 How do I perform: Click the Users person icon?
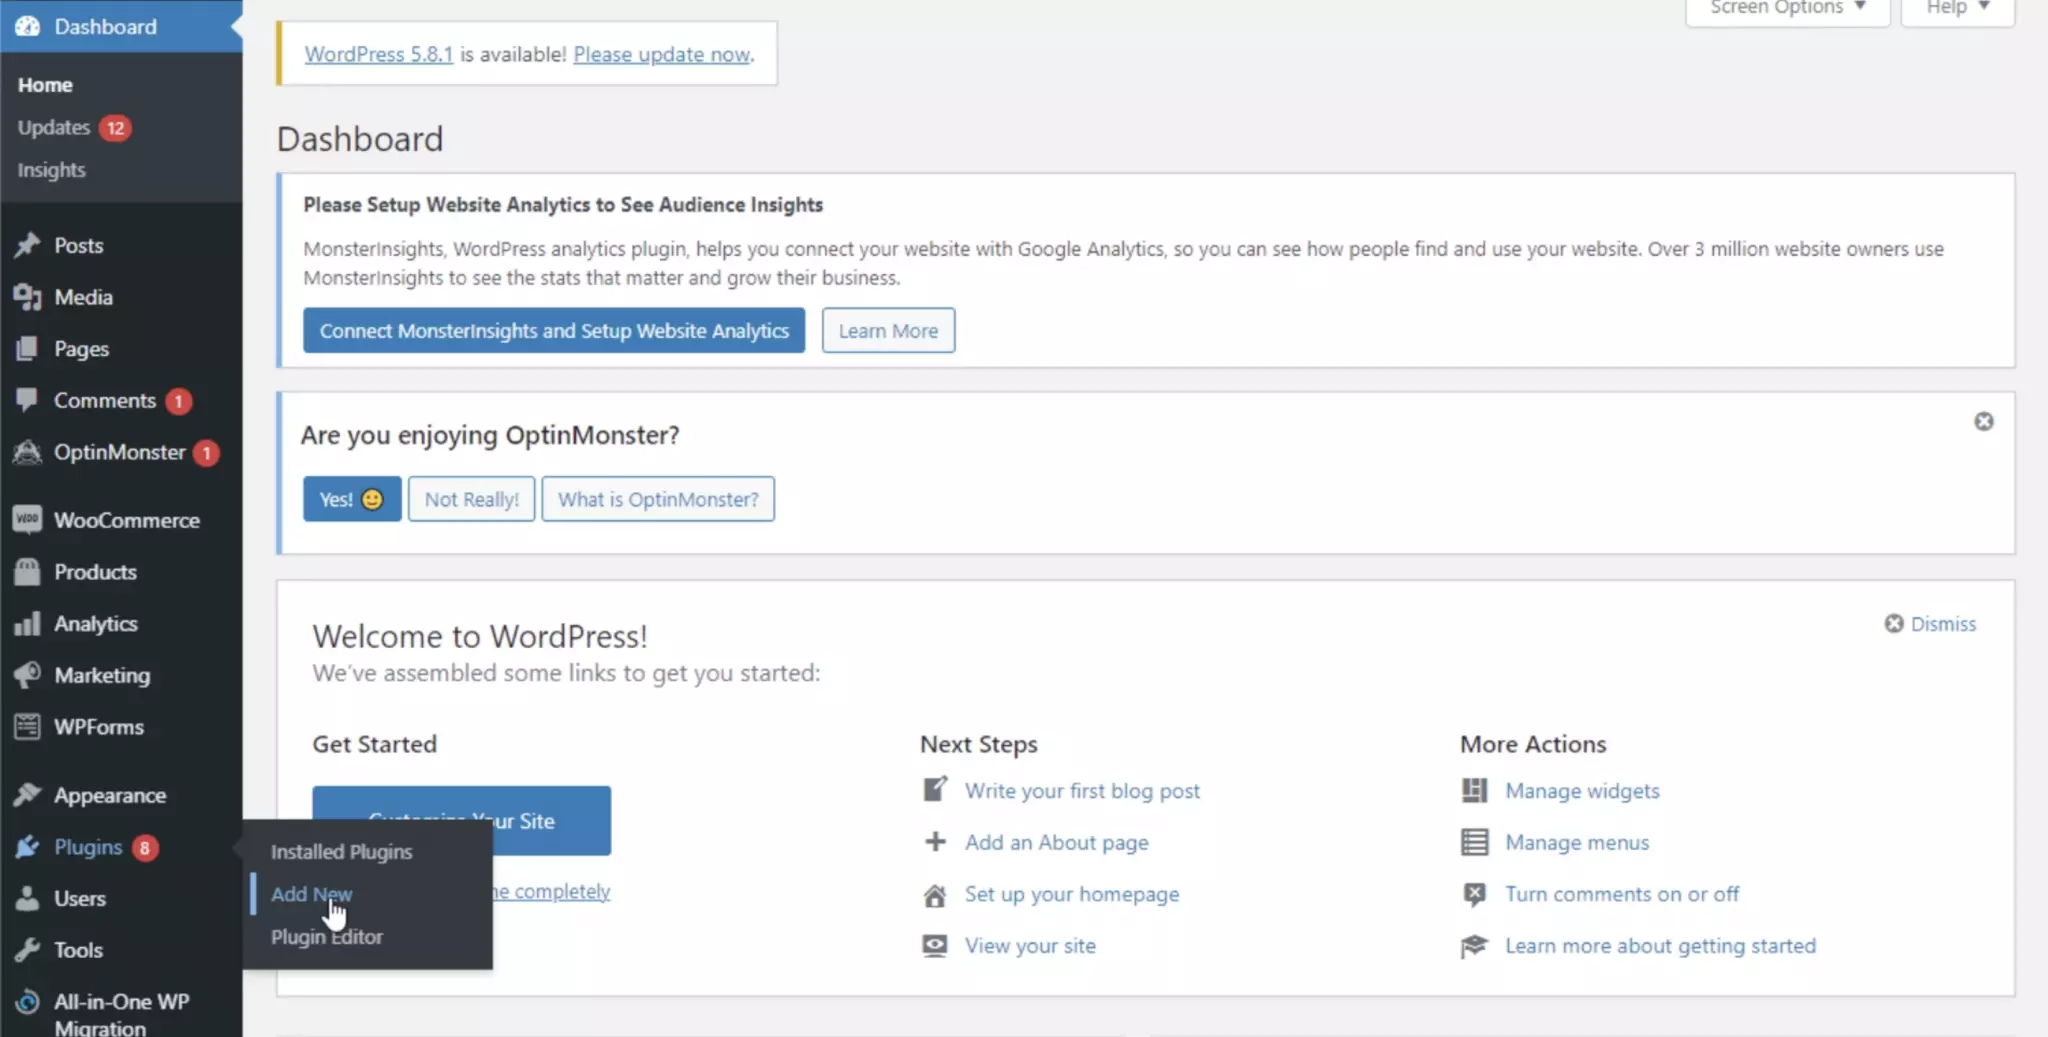28,898
